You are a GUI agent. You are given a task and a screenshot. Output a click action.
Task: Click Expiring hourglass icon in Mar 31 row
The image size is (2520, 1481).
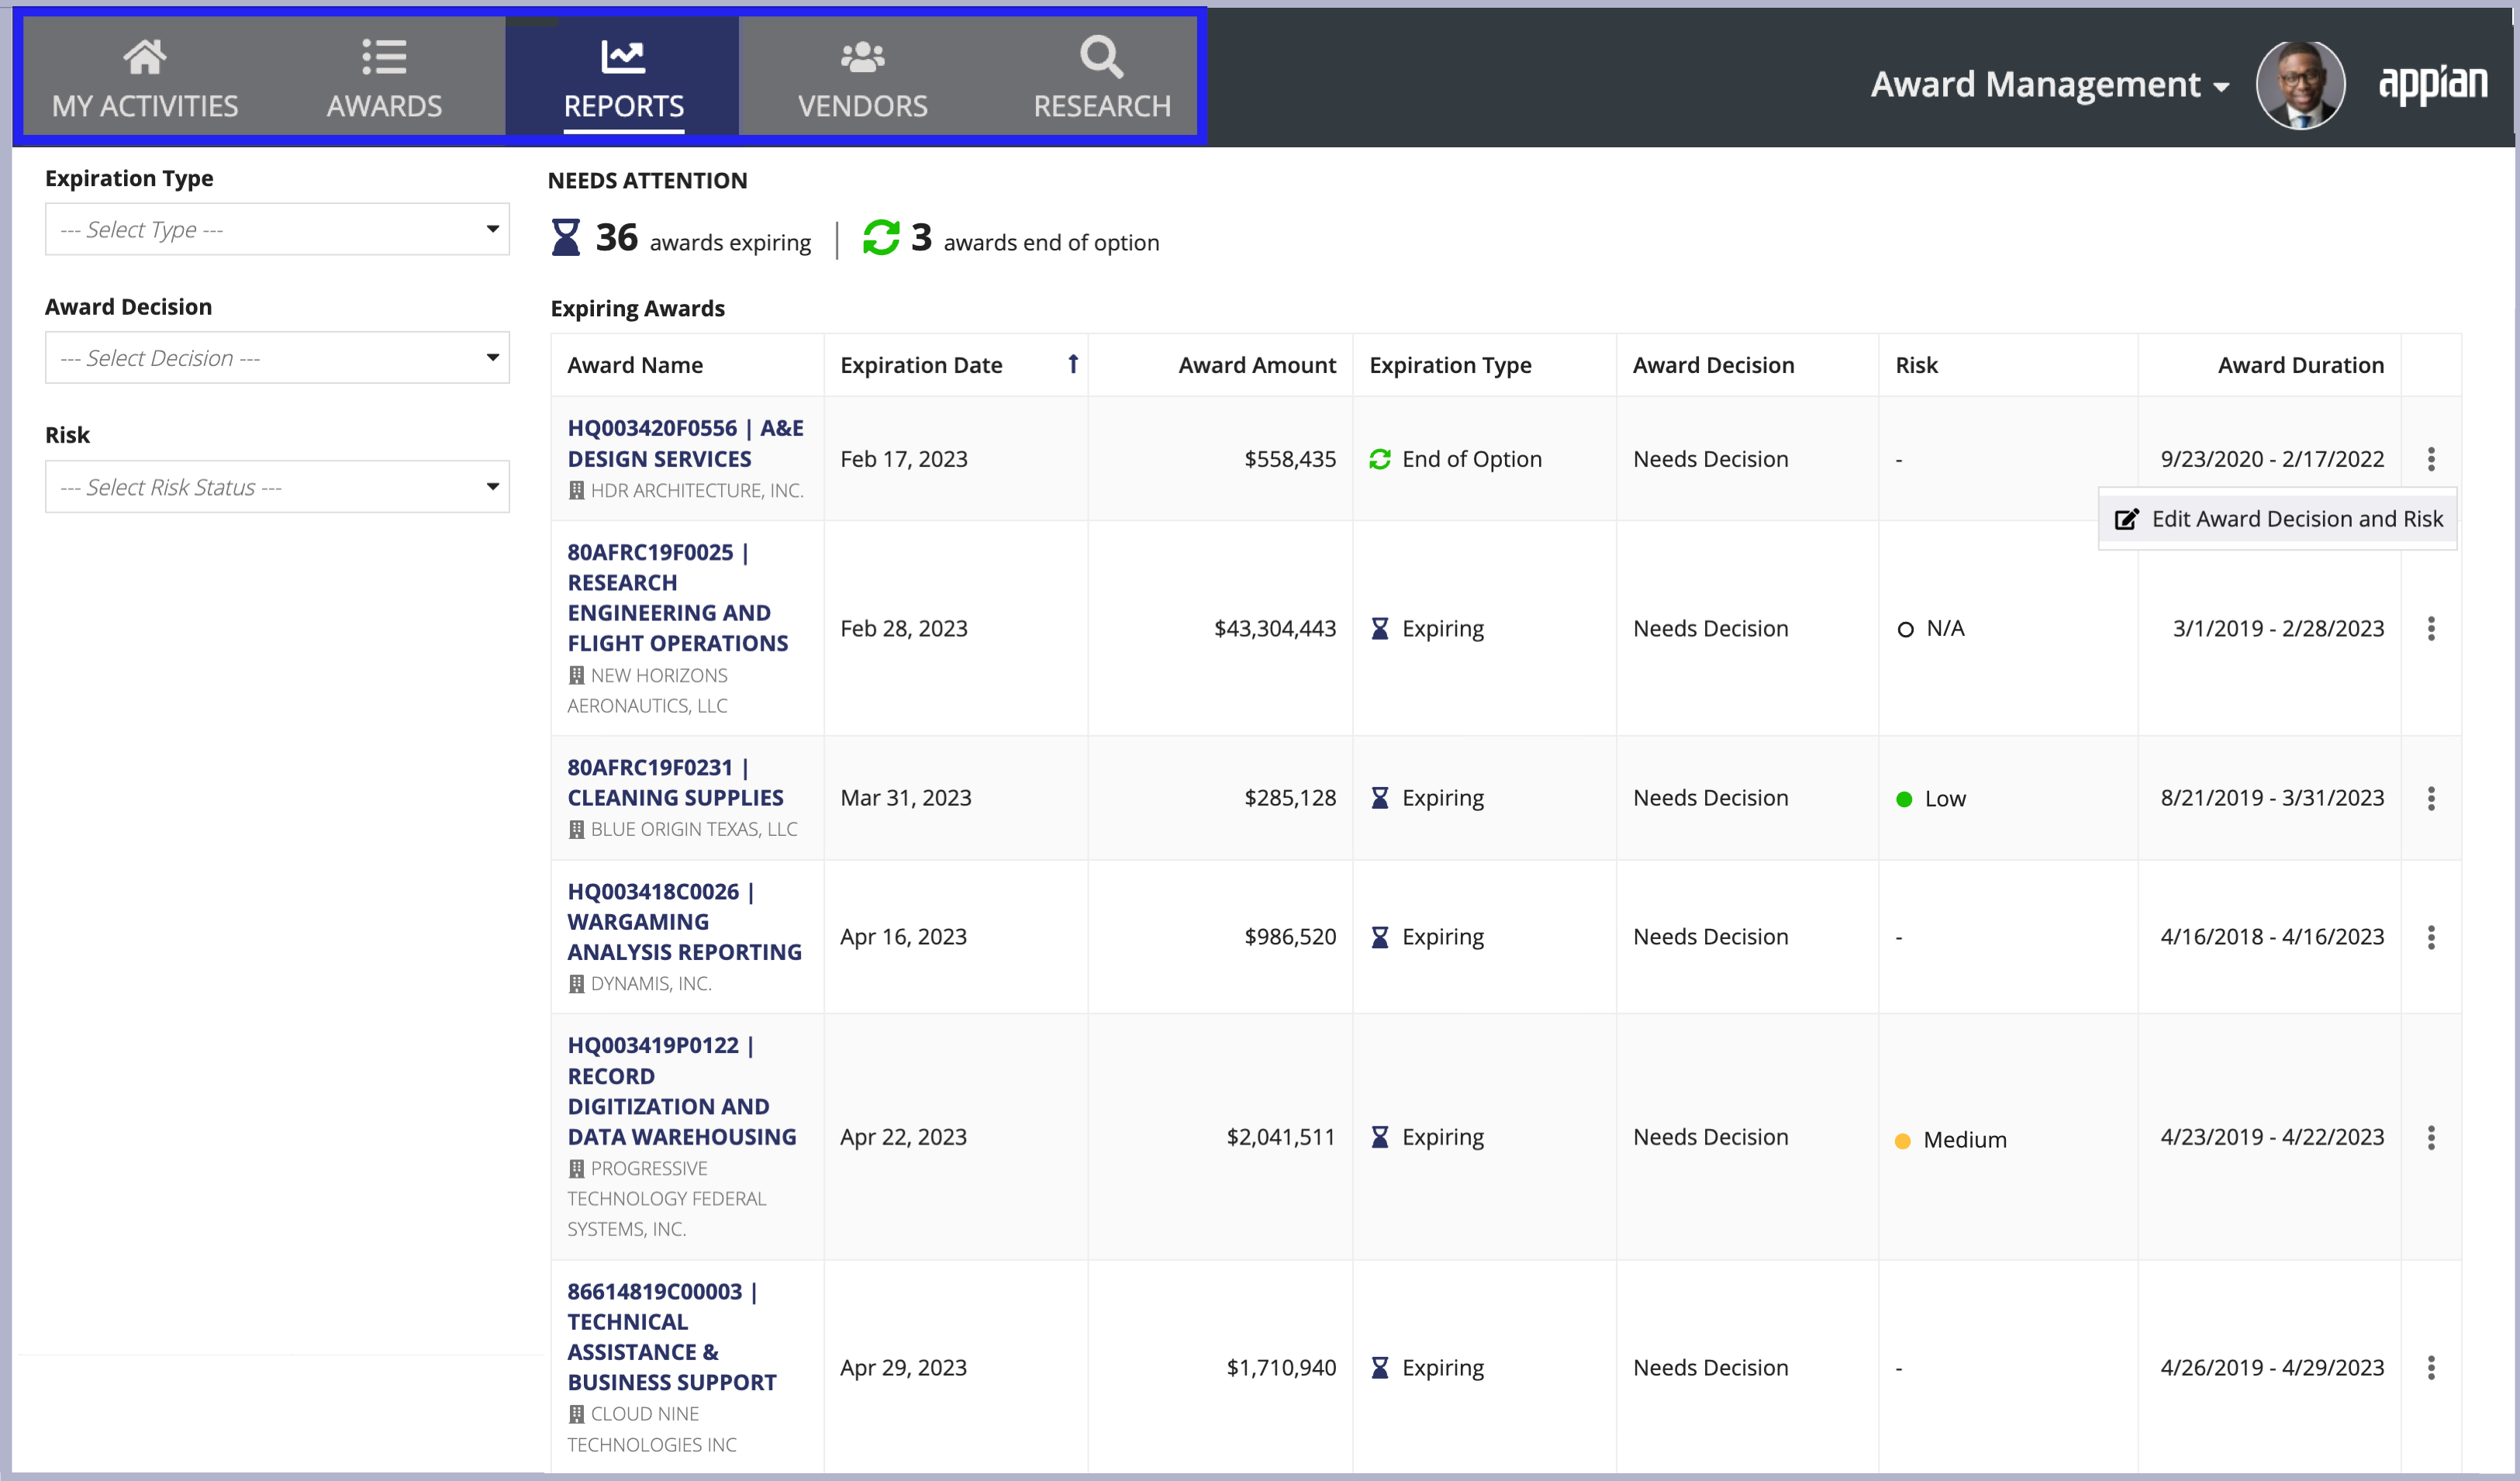pos(1380,798)
